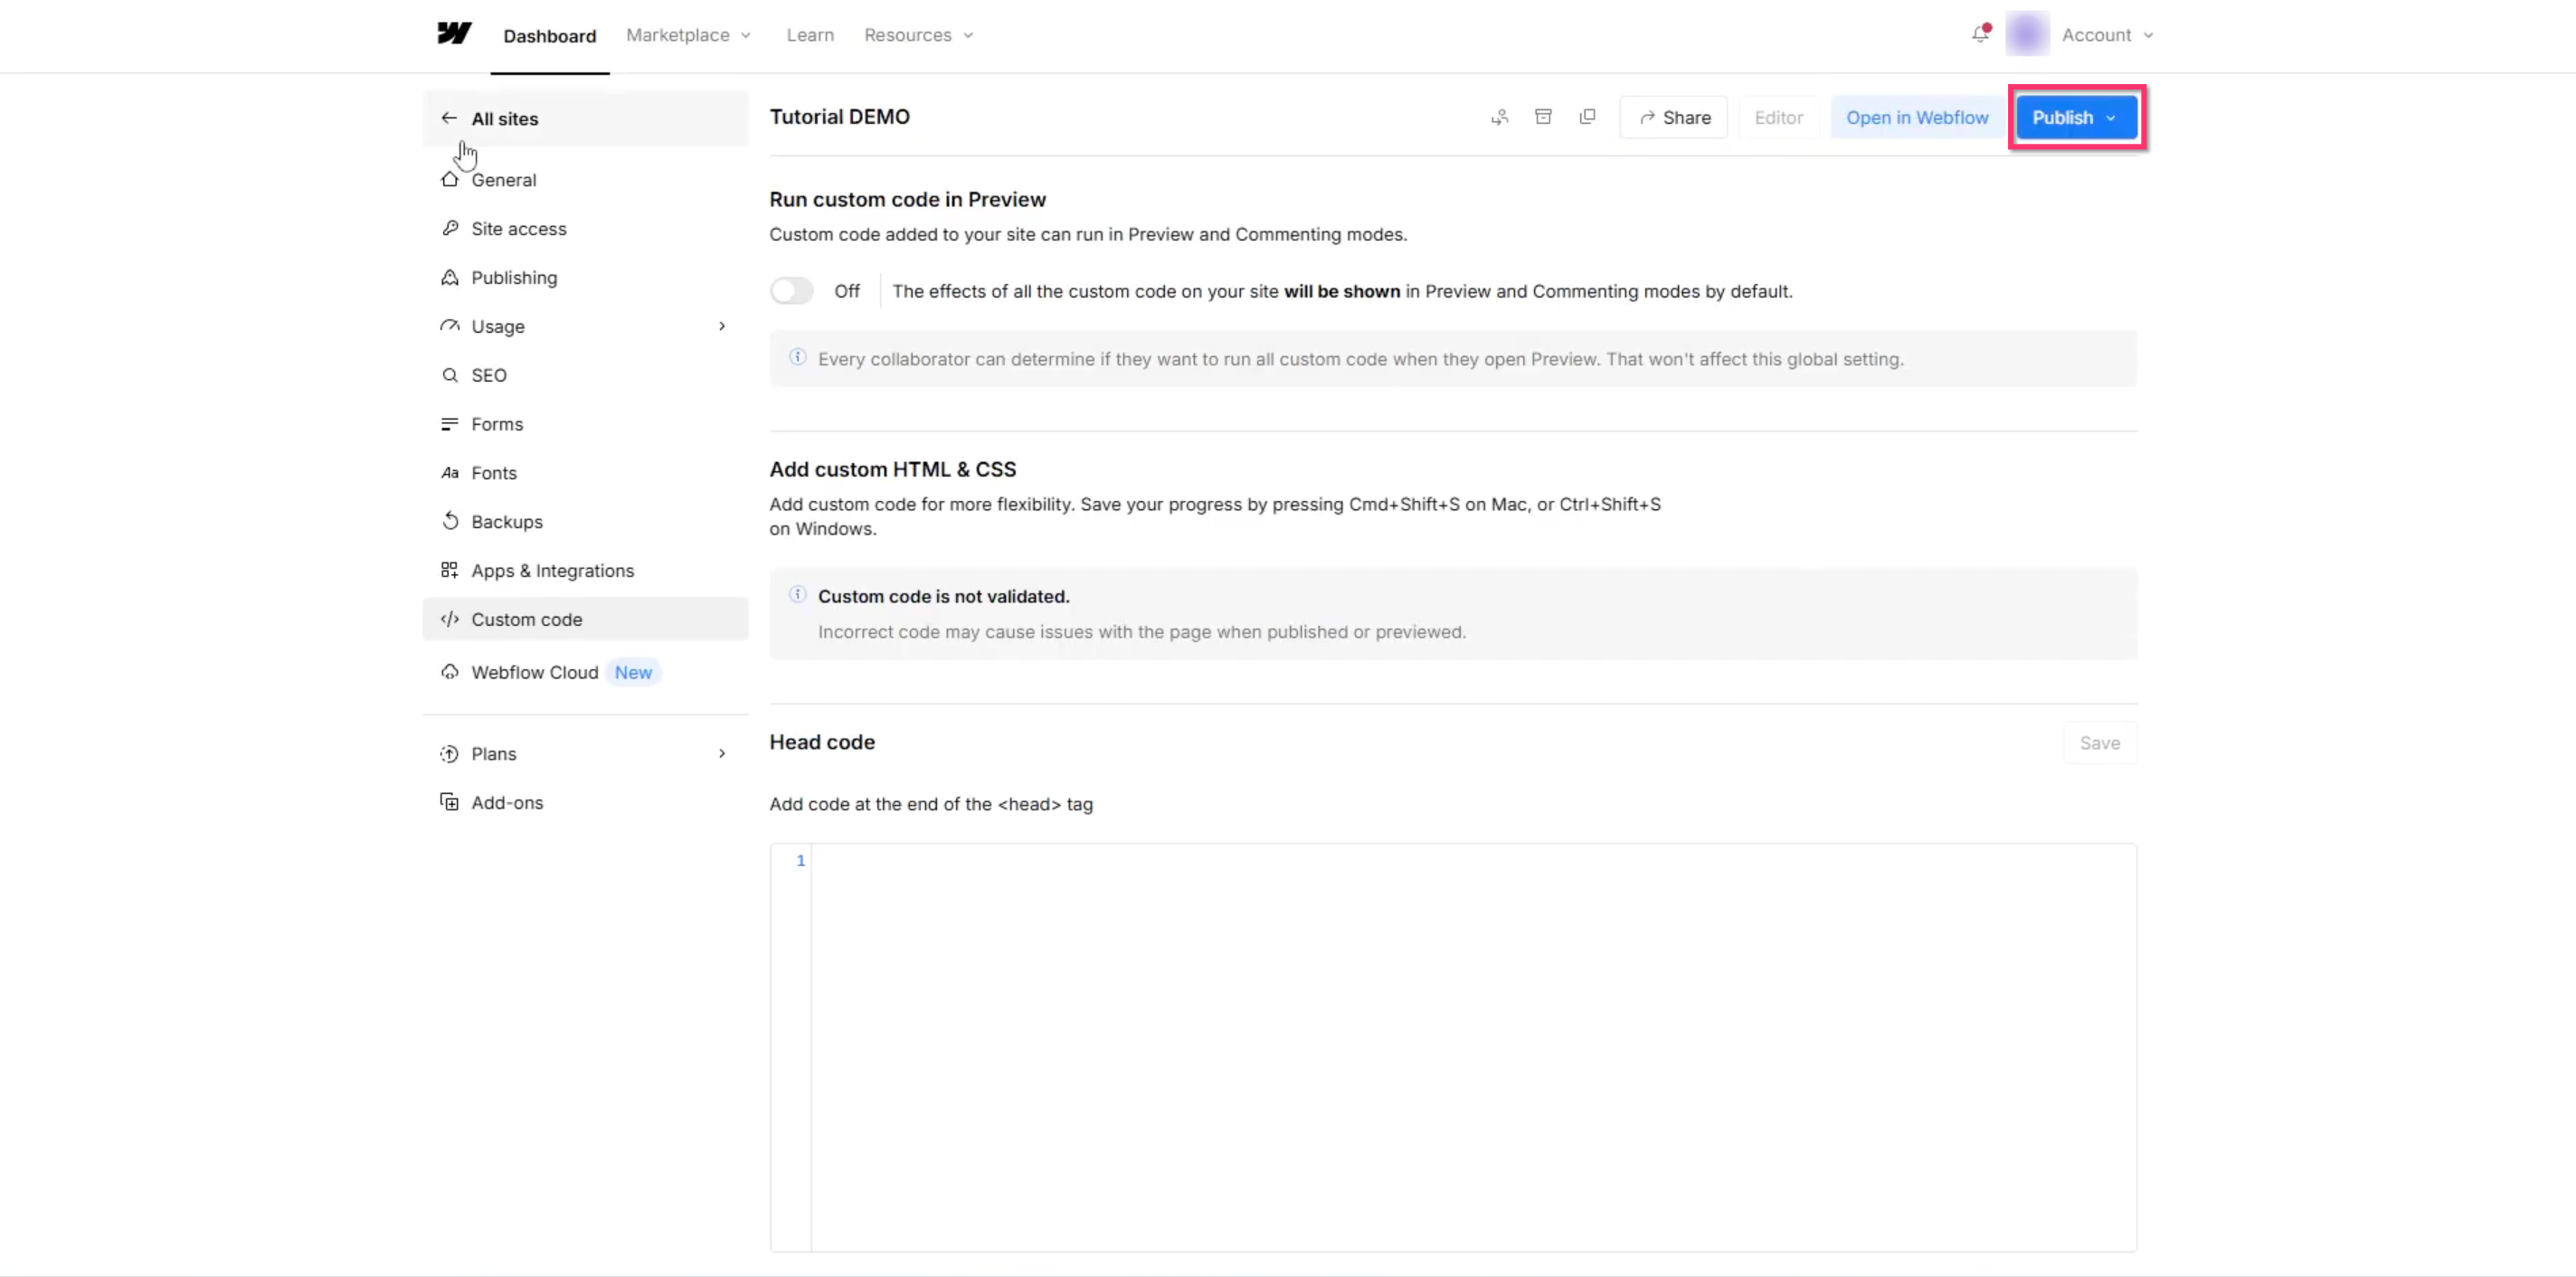Open the Account dropdown menu

[x=2106, y=35]
